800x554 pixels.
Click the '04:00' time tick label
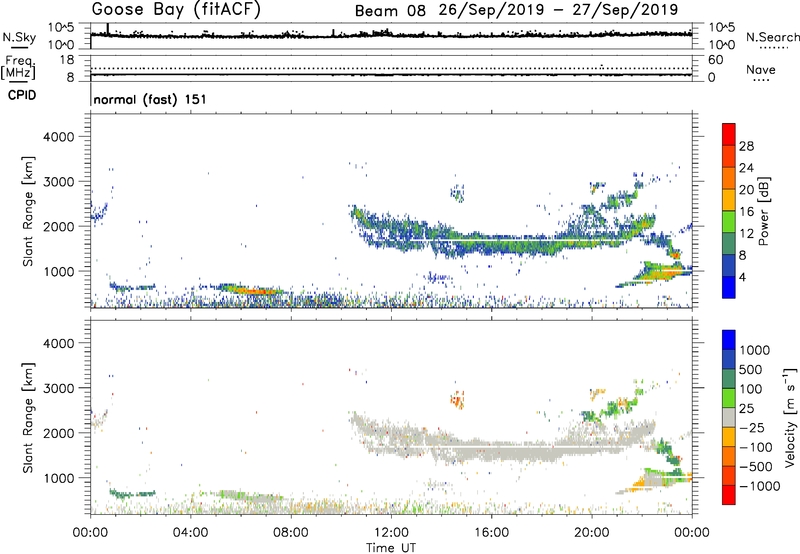click(x=190, y=533)
